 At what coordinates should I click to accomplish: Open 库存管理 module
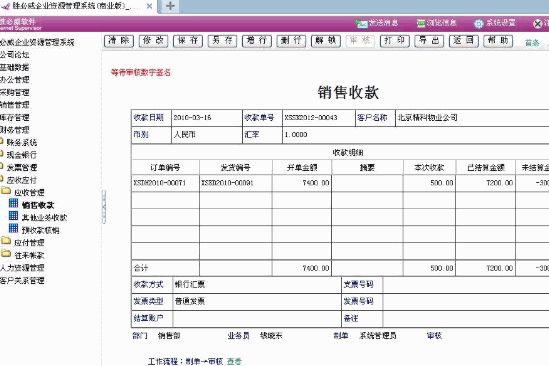coord(14,117)
